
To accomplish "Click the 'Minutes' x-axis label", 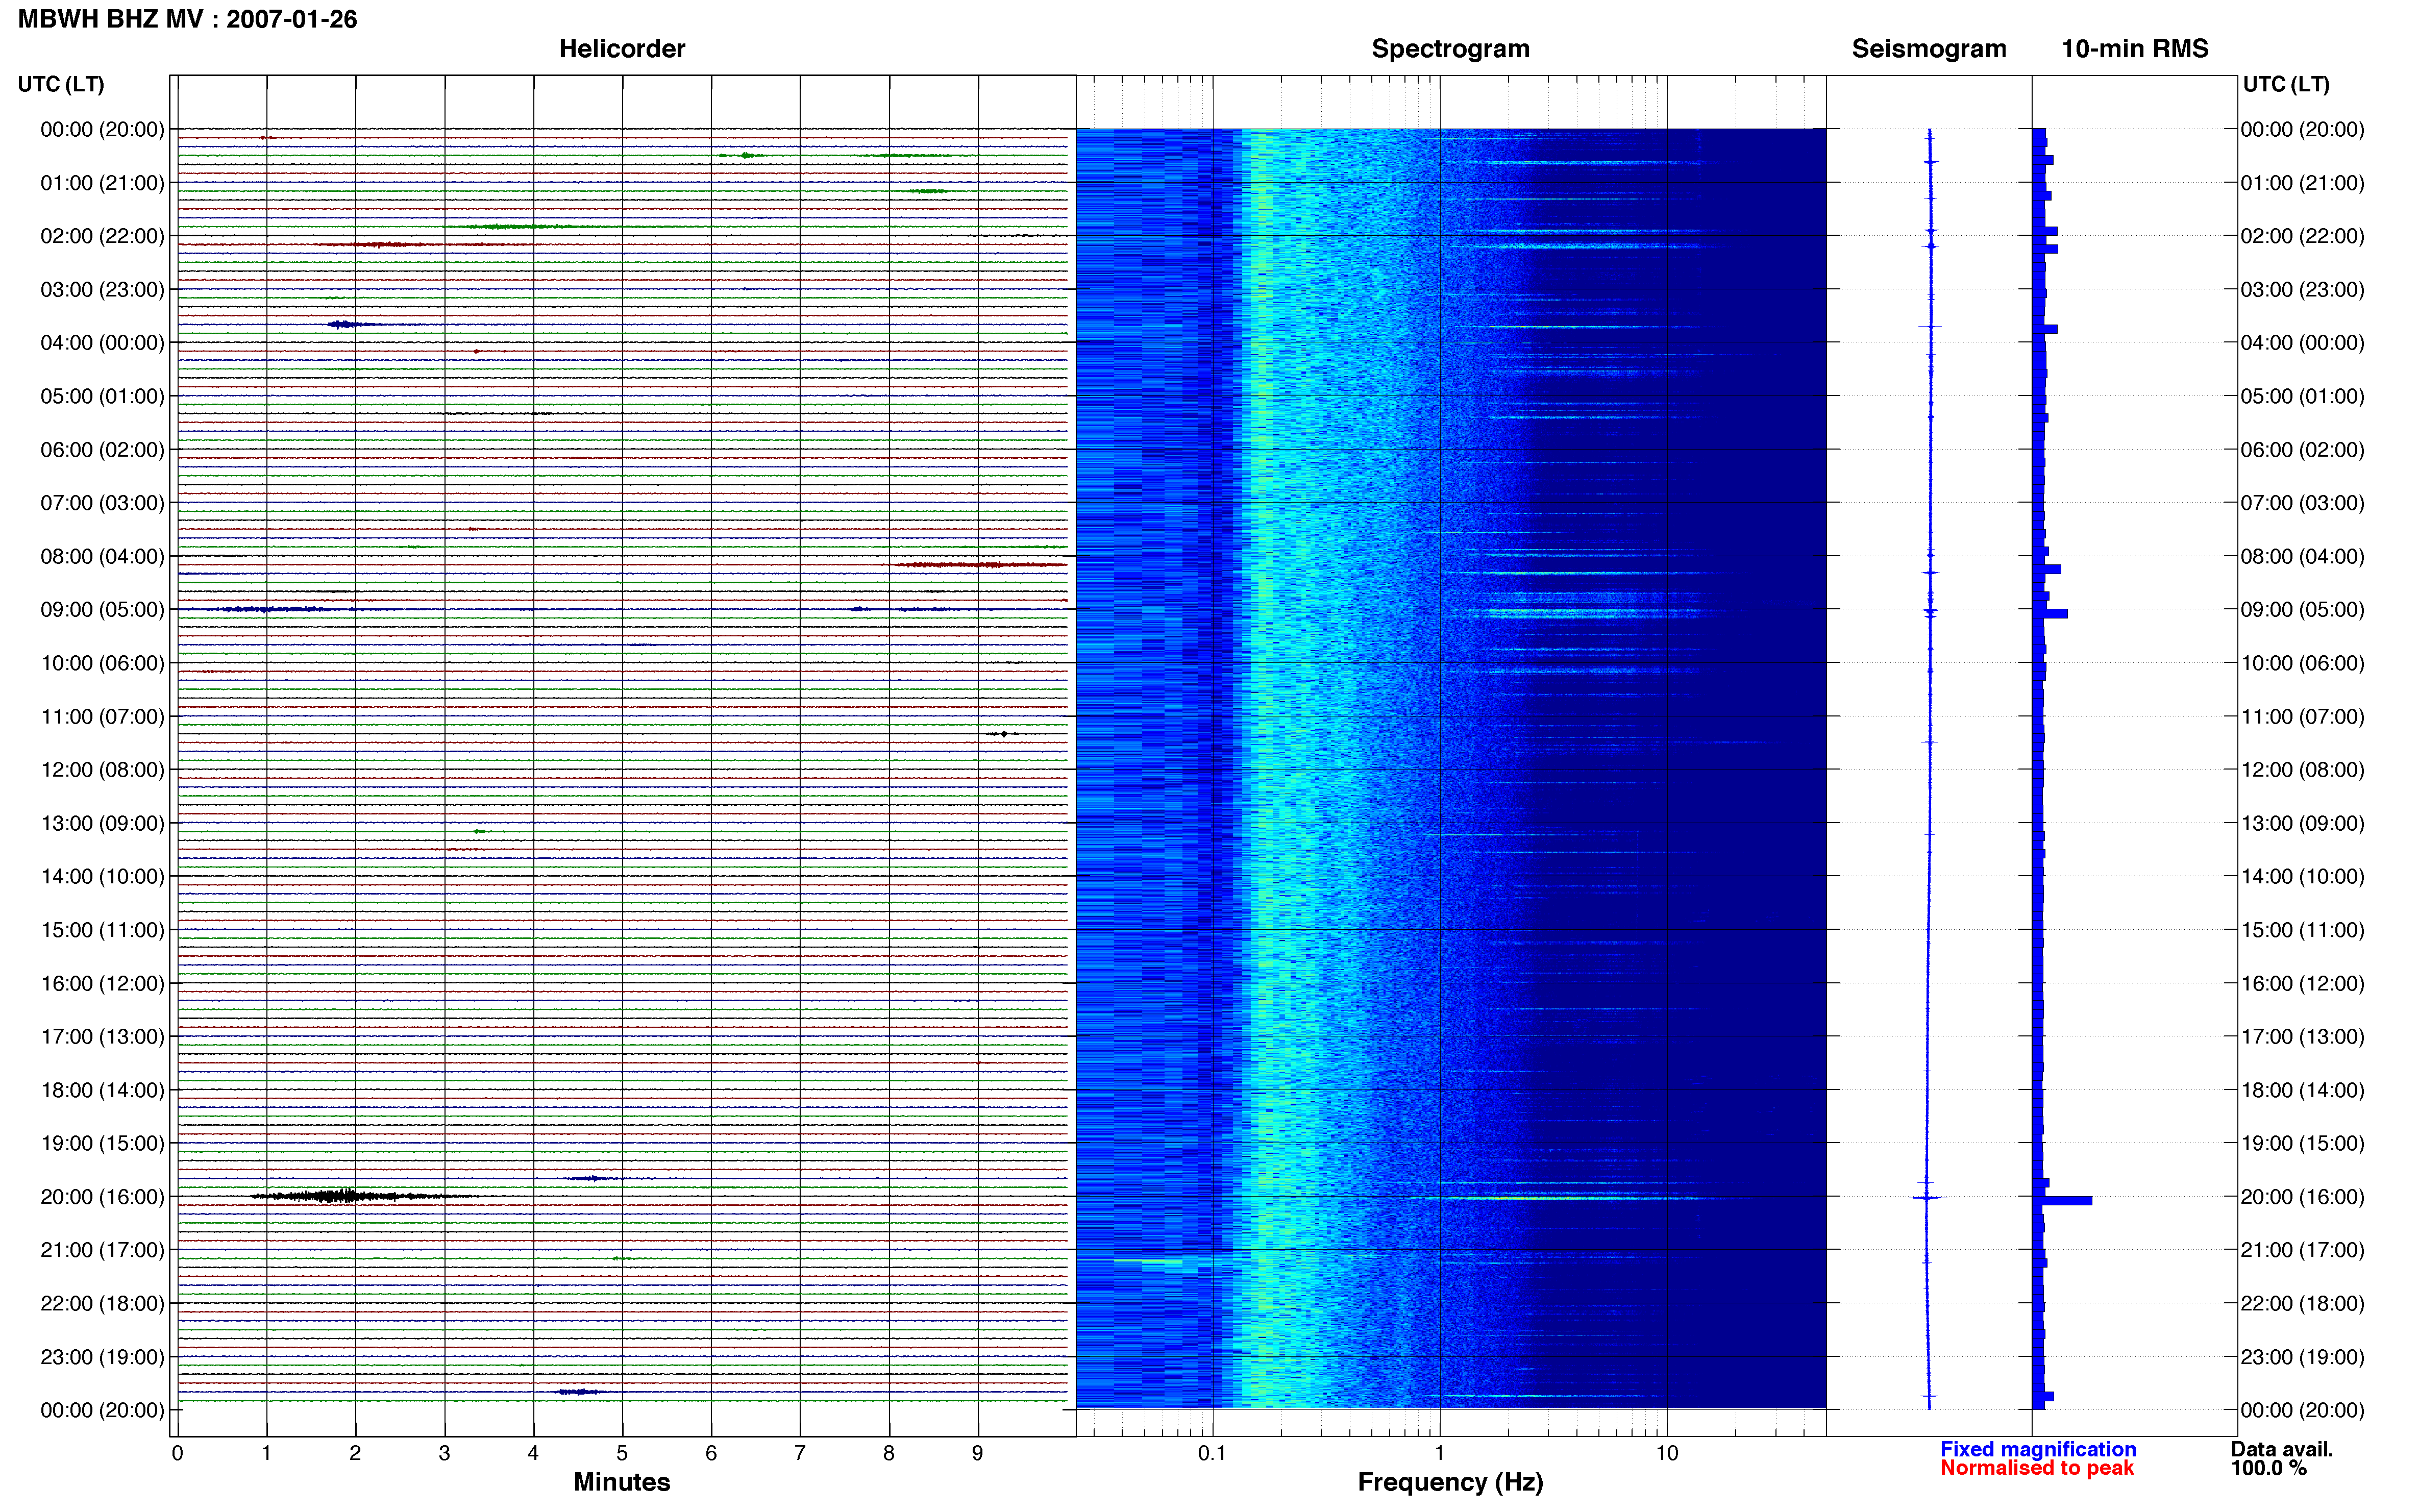I will [x=622, y=1482].
